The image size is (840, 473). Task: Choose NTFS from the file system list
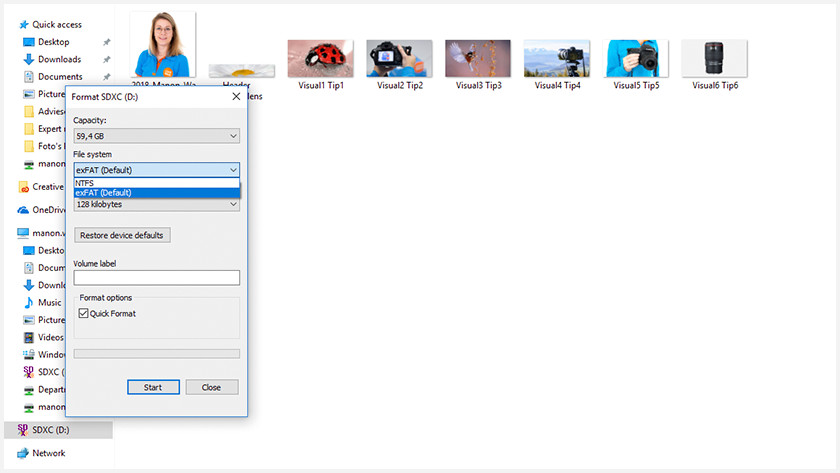tap(156, 183)
